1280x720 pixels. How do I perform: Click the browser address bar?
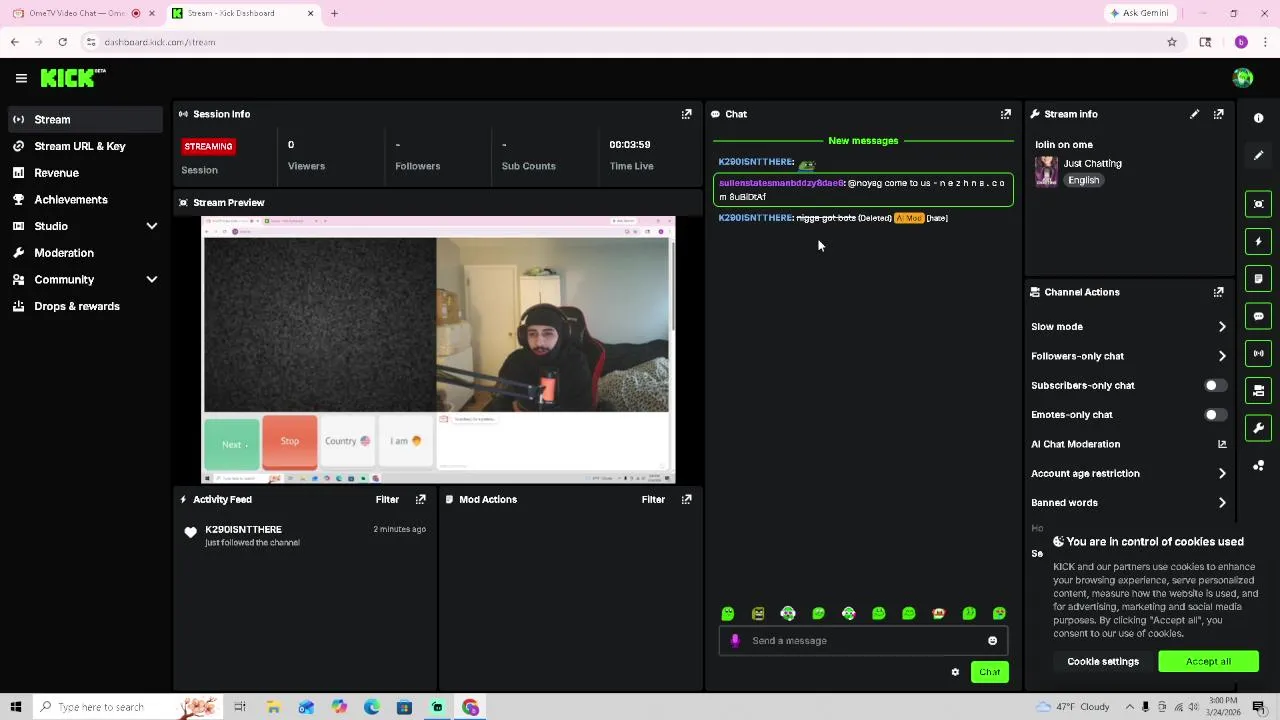click(x=630, y=42)
